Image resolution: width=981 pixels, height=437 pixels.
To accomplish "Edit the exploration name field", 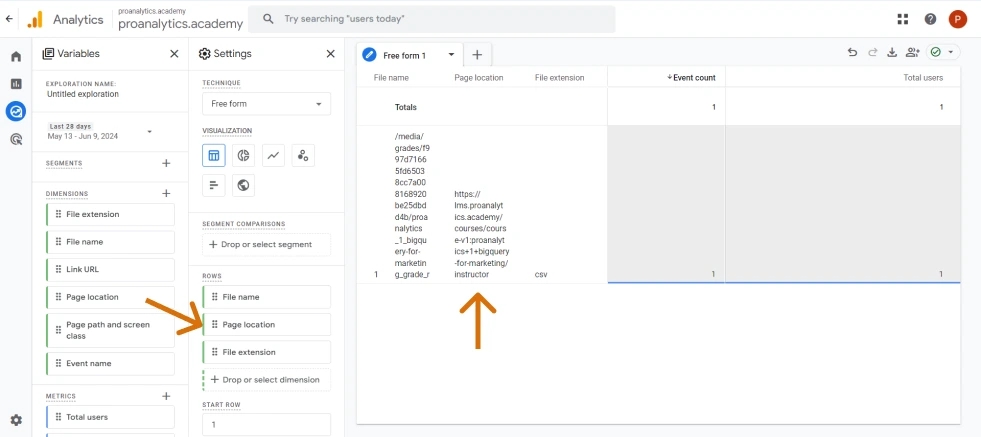I will point(83,94).
